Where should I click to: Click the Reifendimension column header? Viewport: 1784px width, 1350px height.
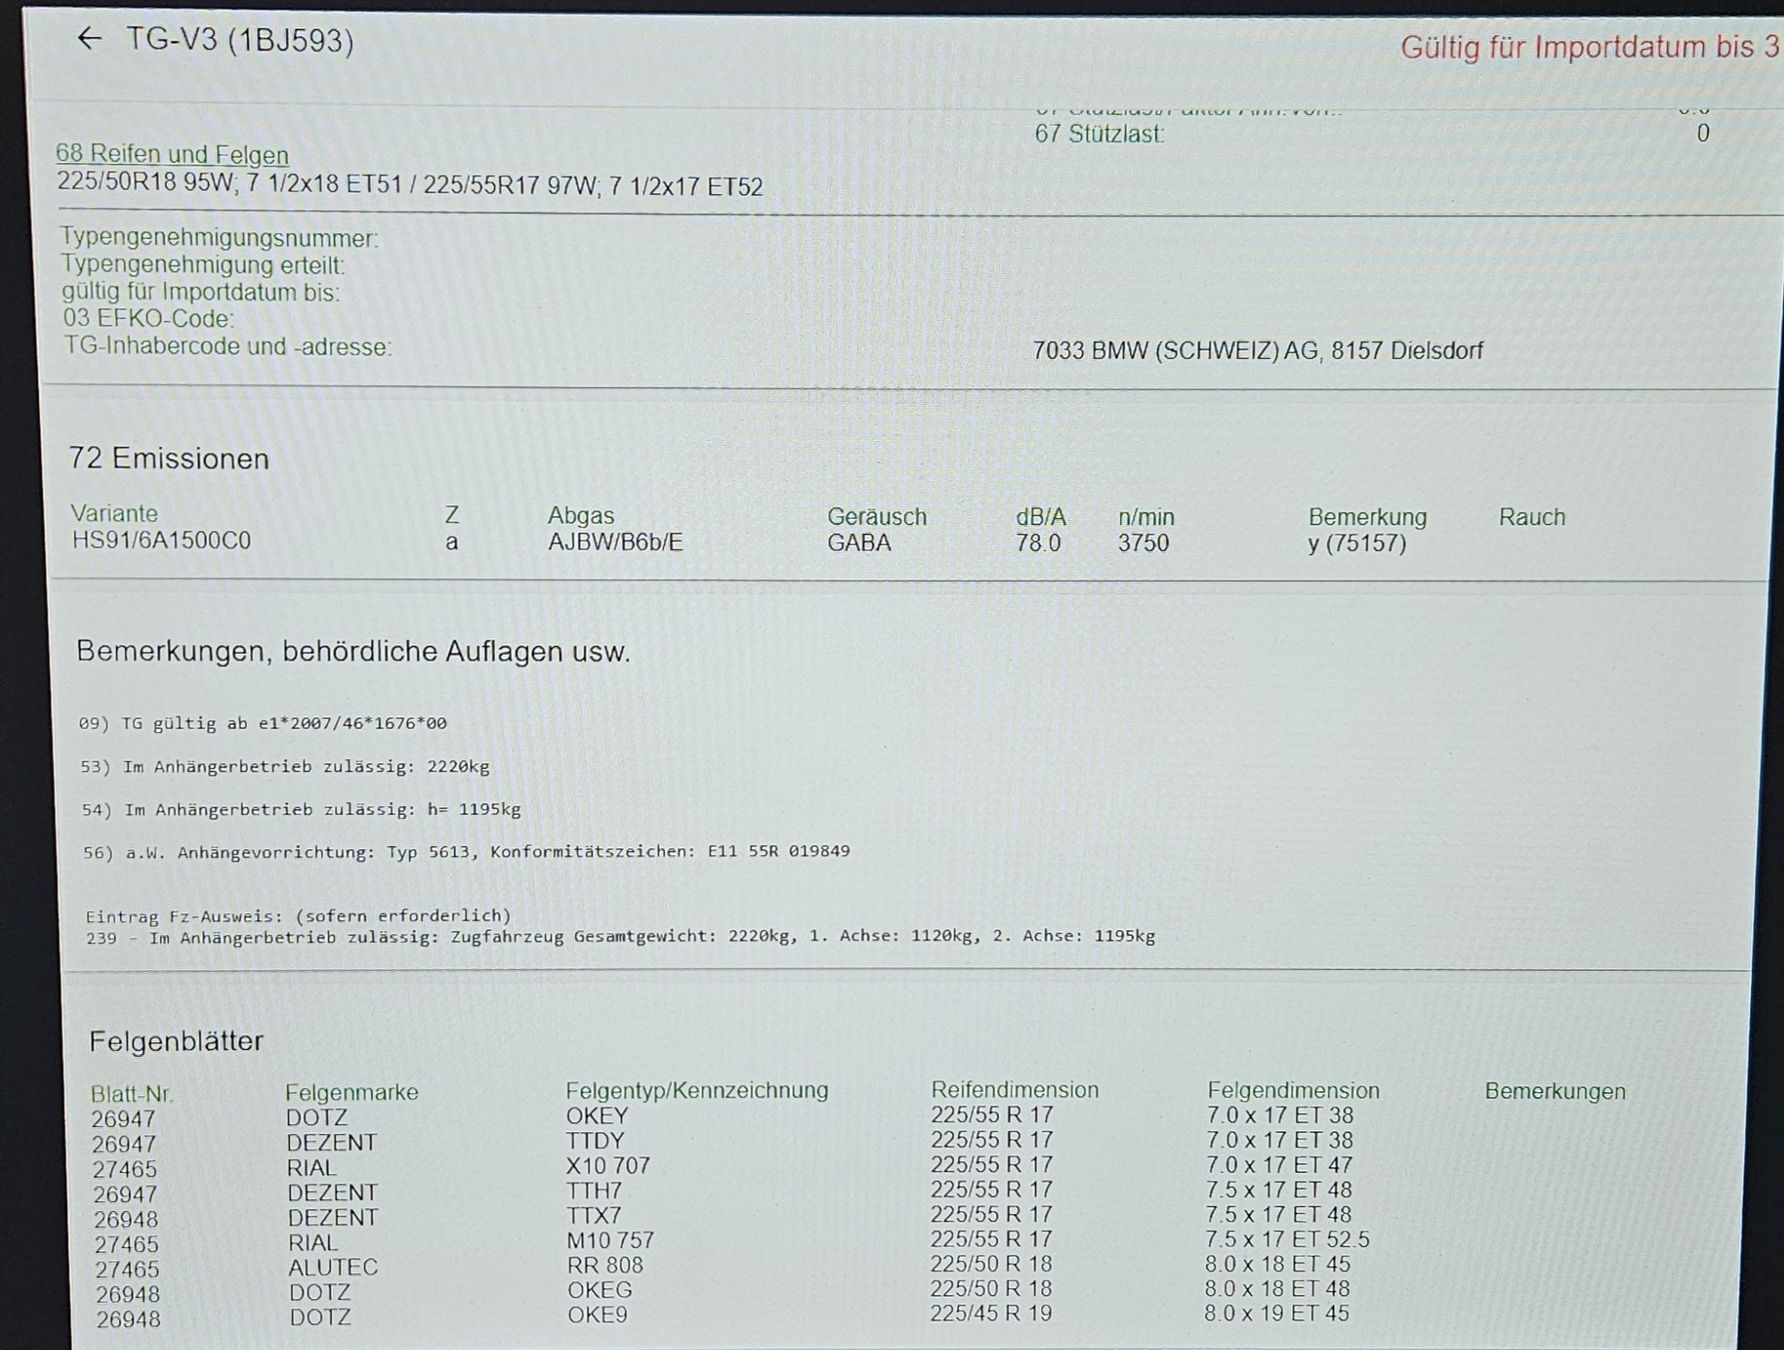click(x=1014, y=1090)
